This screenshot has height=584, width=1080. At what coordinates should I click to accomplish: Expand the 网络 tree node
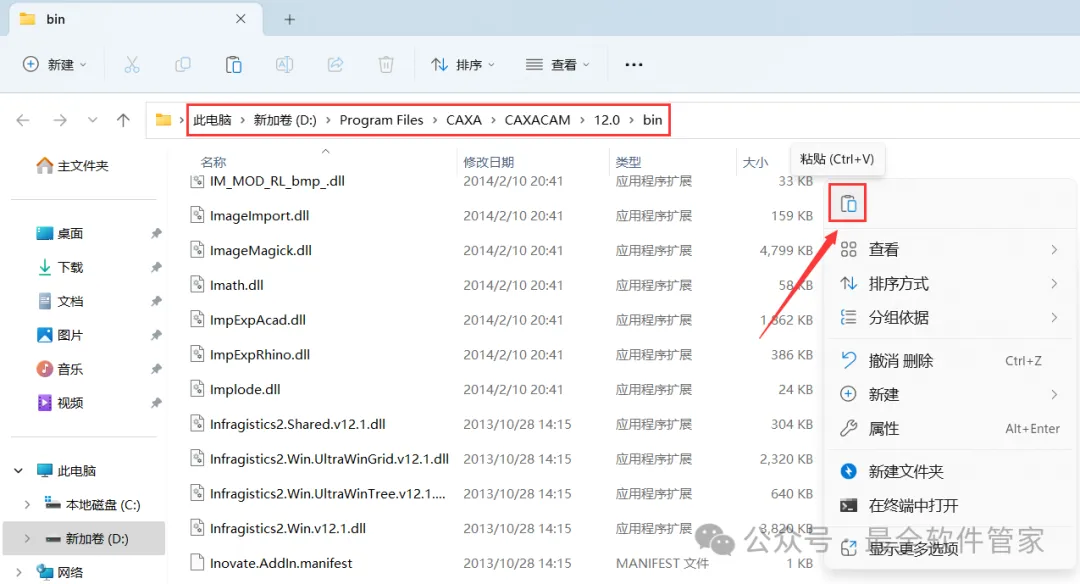pos(19,572)
